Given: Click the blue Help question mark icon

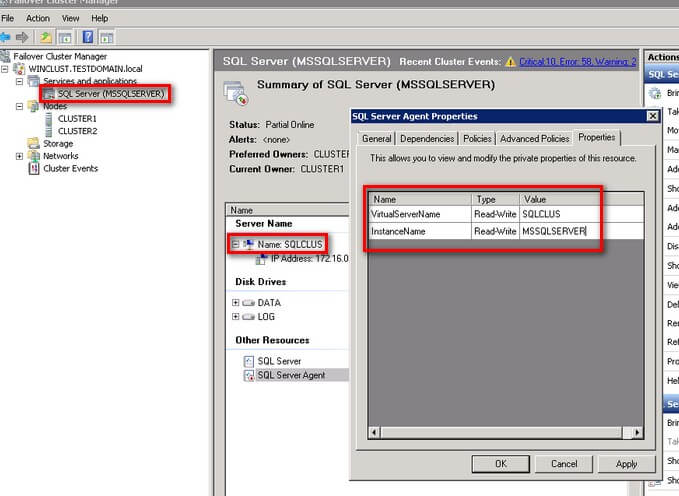Looking at the screenshot, I should pyautogui.click(x=88, y=37).
